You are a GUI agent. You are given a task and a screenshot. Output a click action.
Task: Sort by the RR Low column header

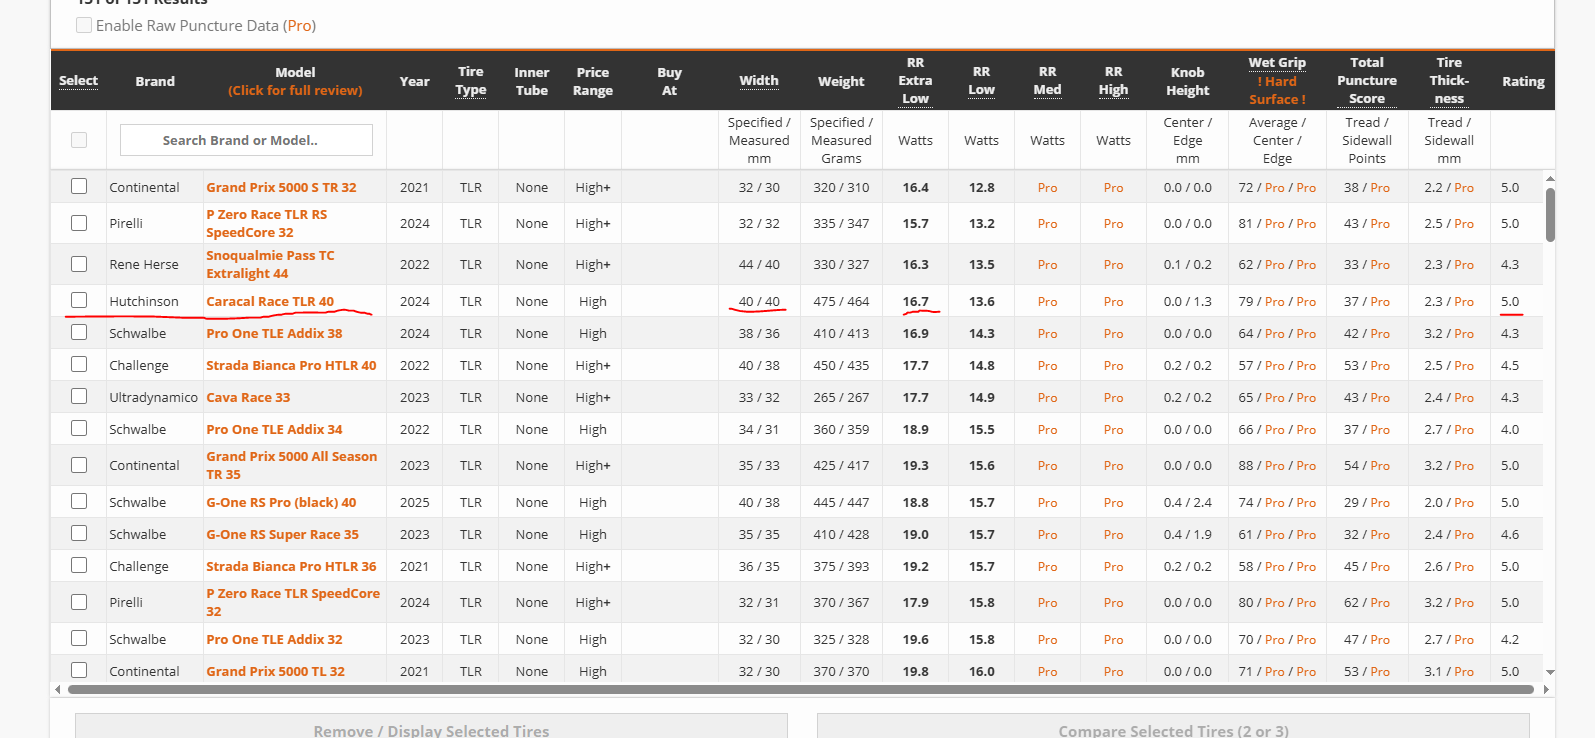tap(981, 81)
